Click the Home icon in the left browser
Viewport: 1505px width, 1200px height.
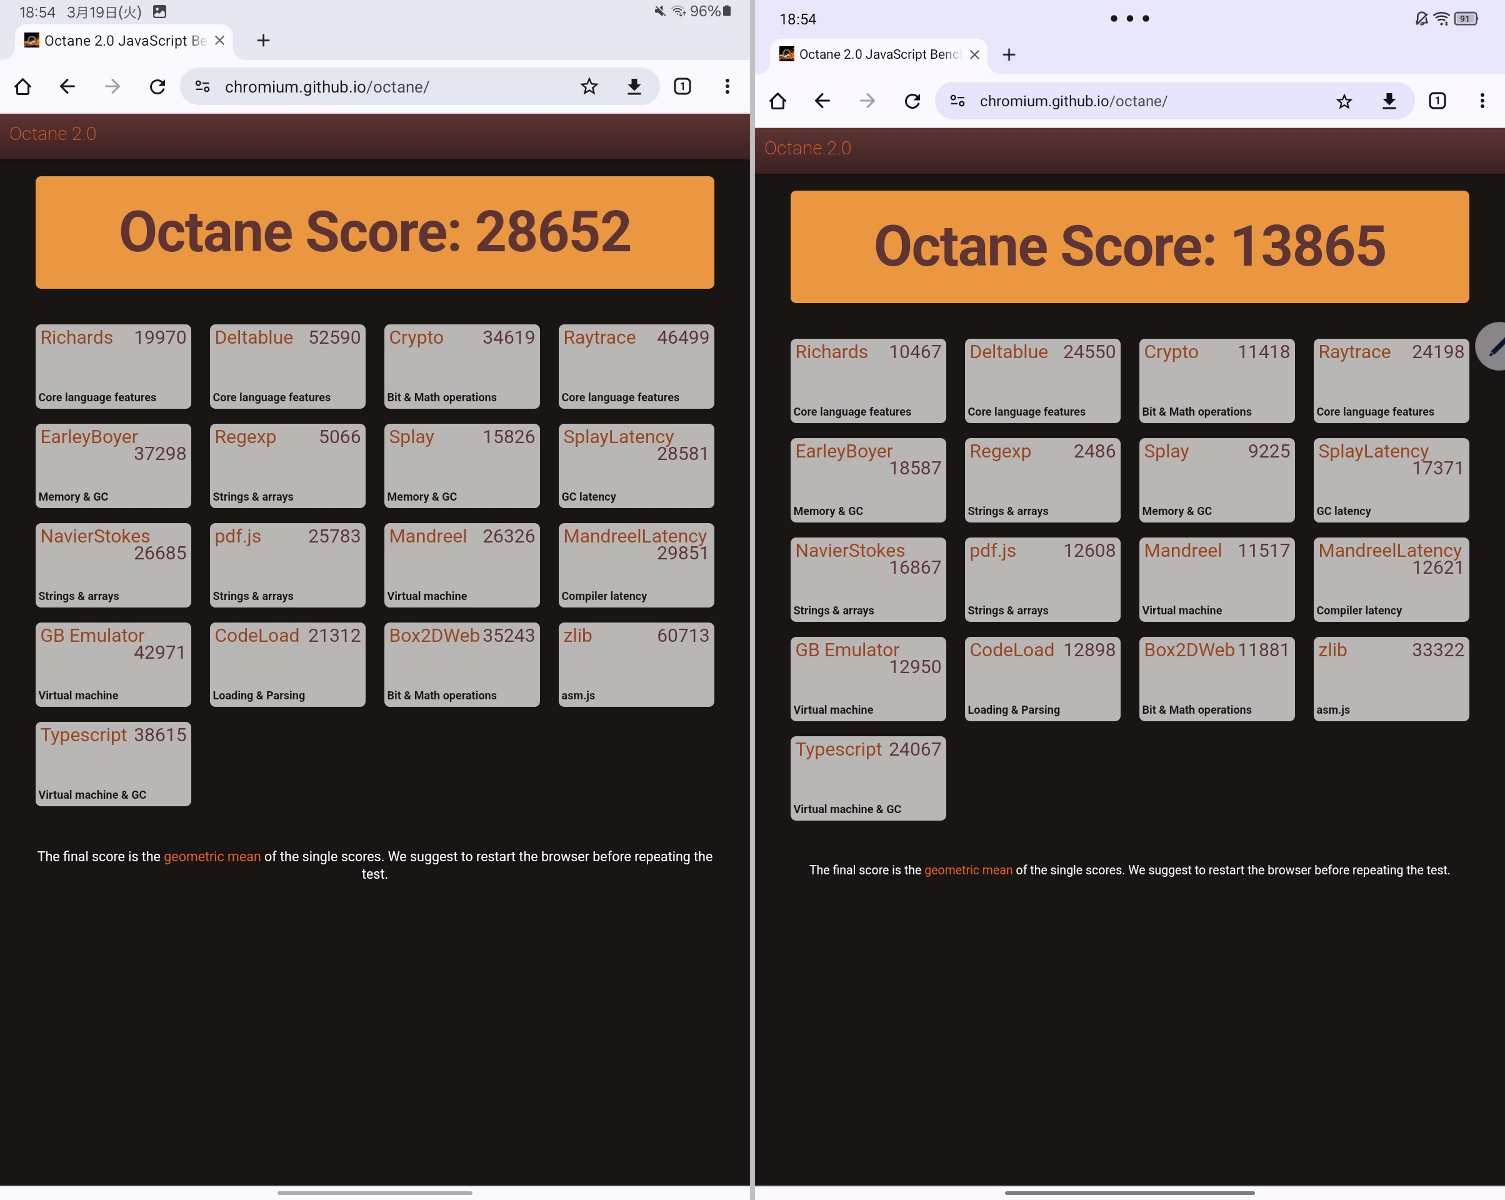[22, 86]
